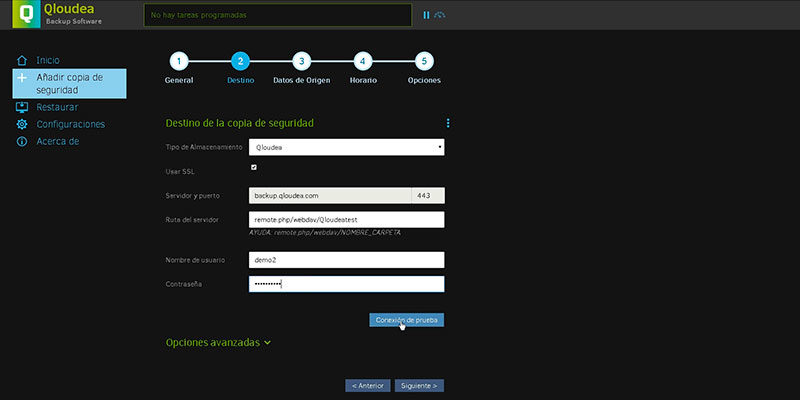Expand Opciones avanzadas section

[218, 343]
